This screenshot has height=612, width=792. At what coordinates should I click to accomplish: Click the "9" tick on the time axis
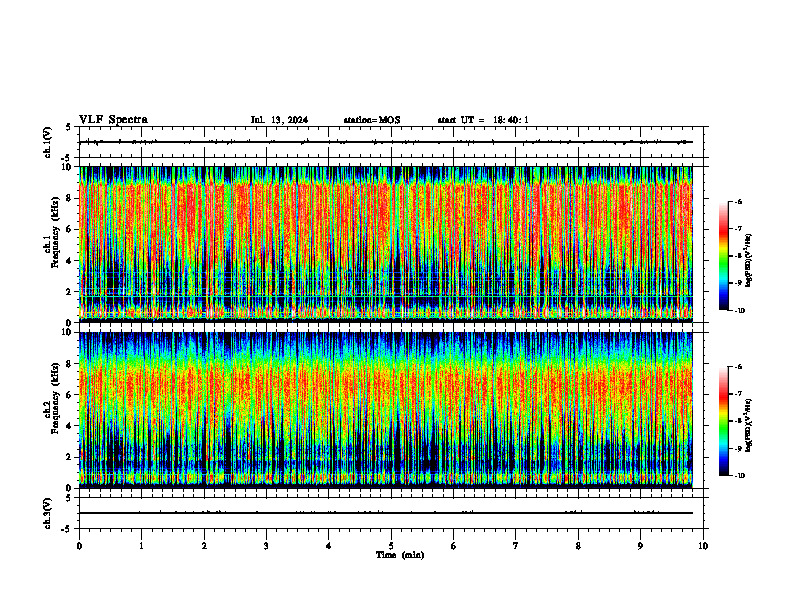[x=640, y=546]
